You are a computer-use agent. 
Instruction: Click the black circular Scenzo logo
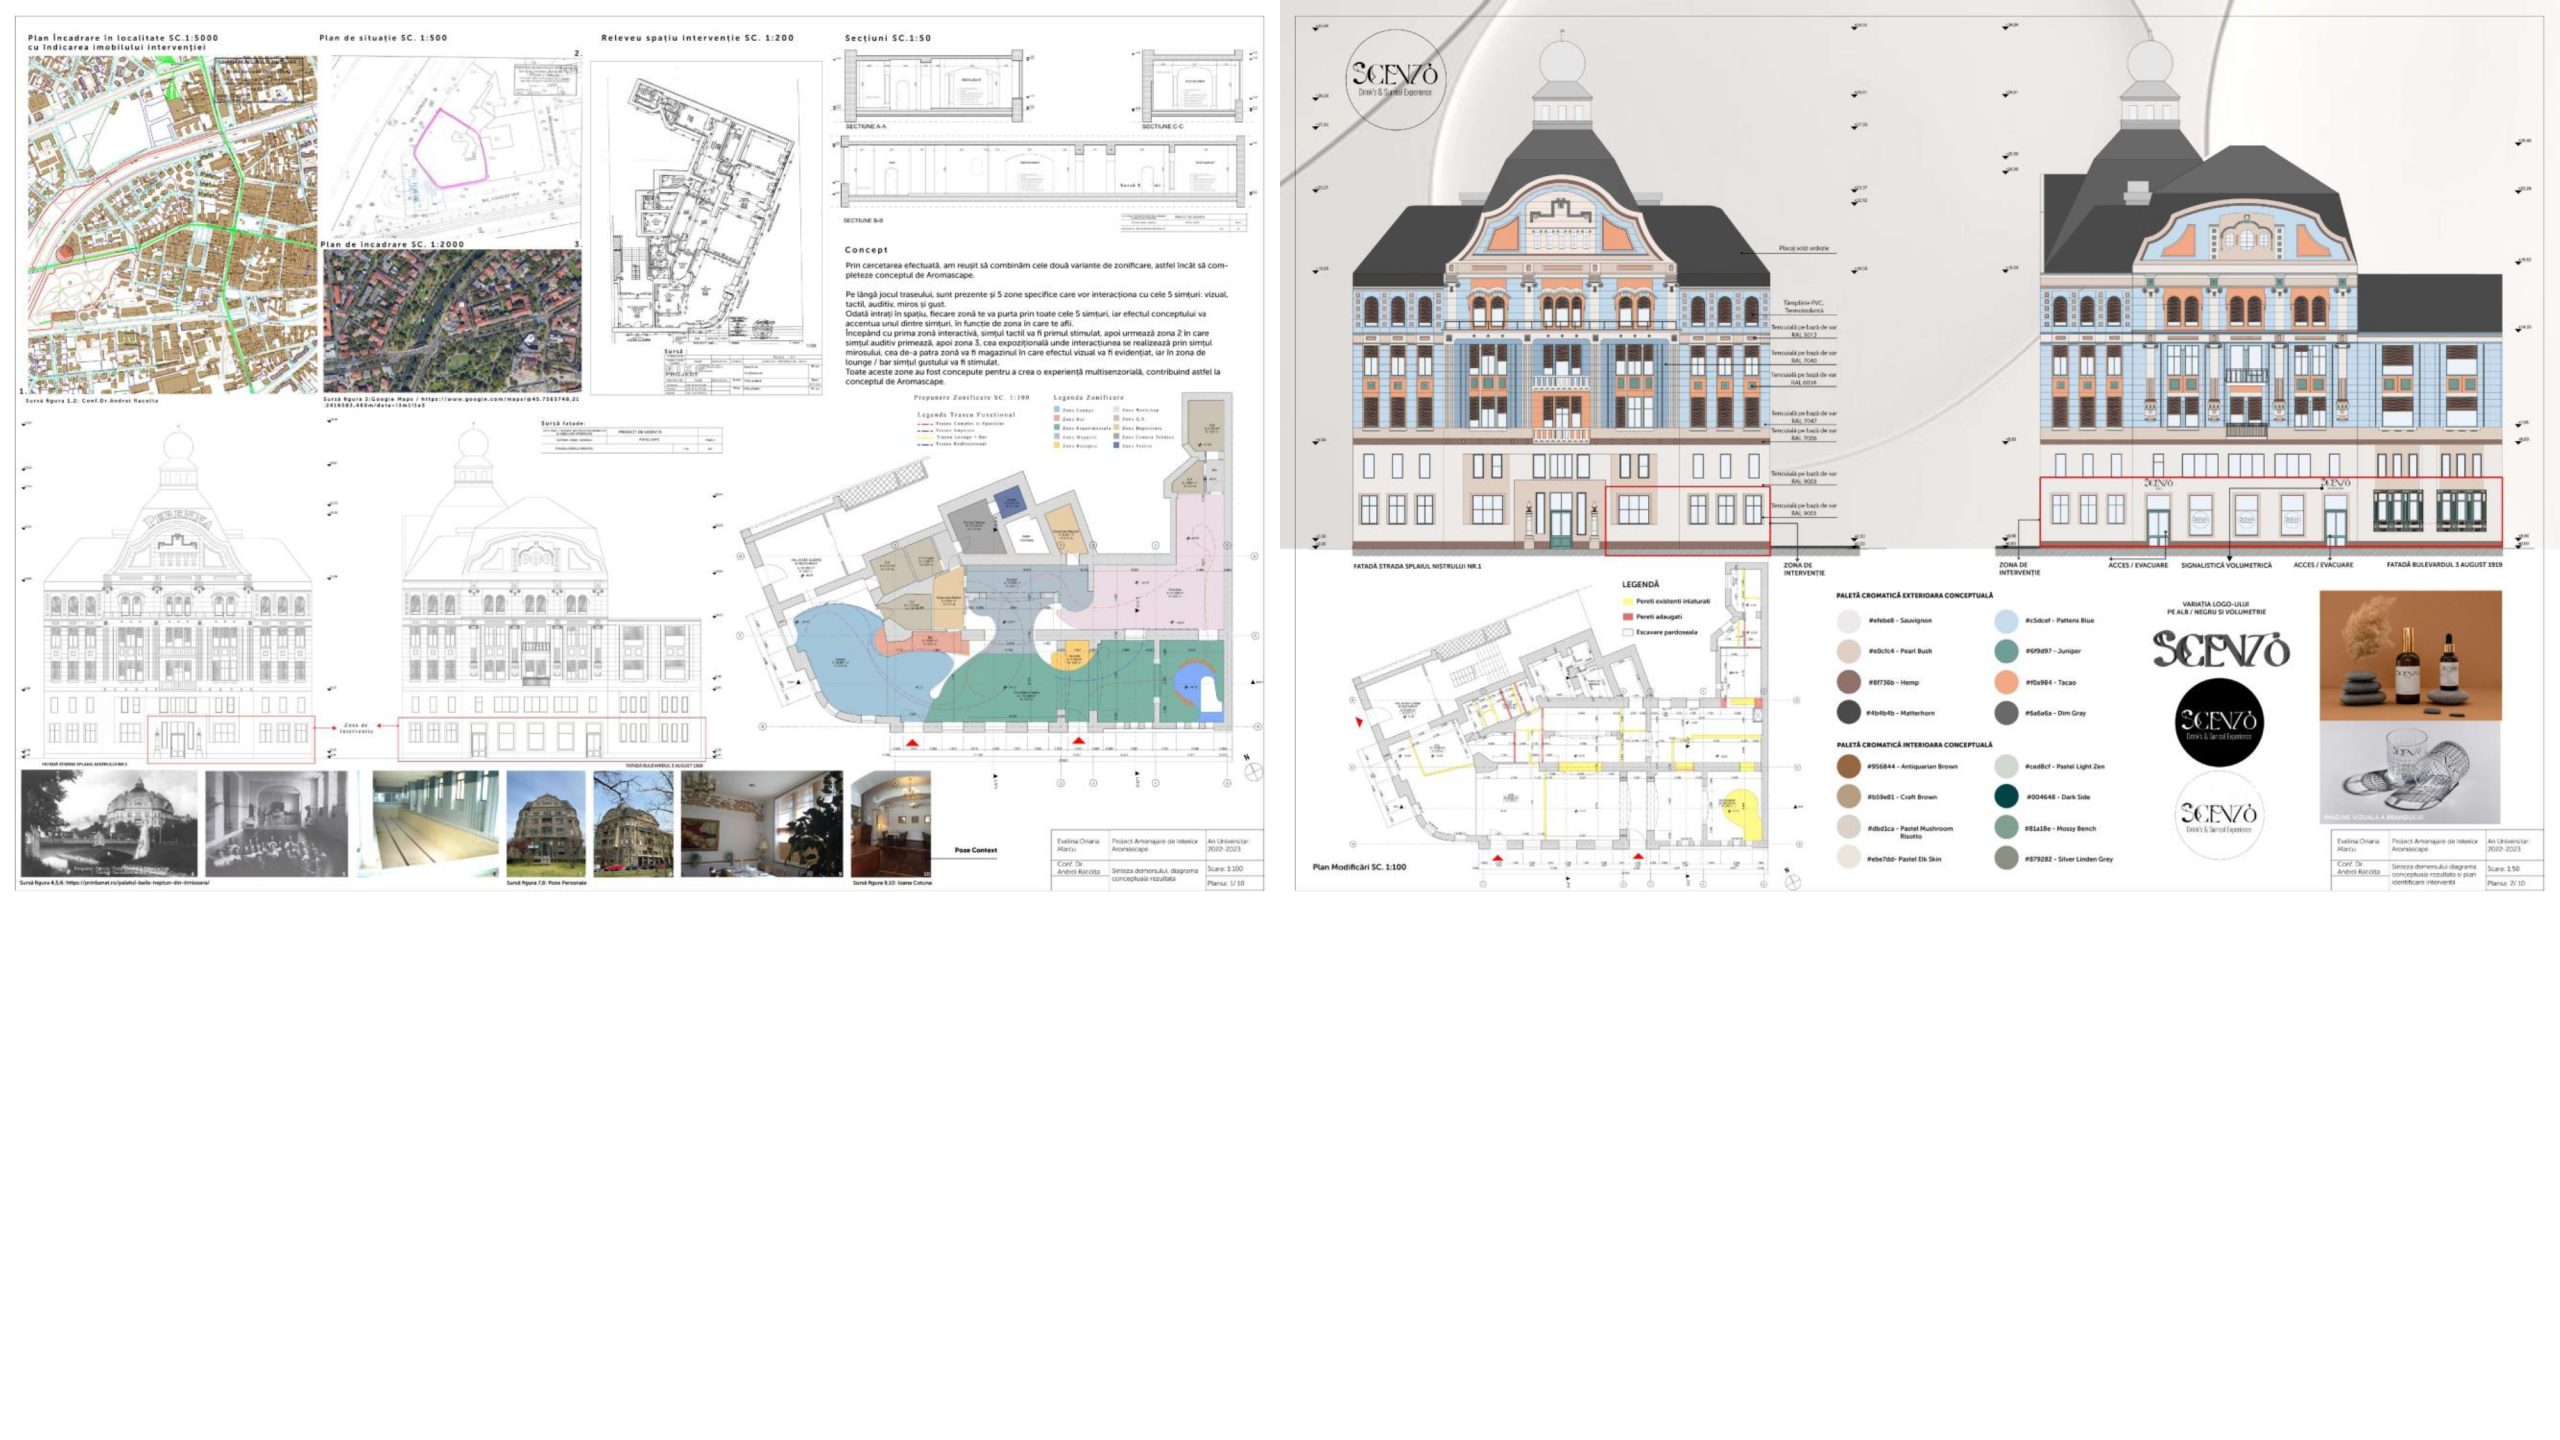click(x=2219, y=723)
